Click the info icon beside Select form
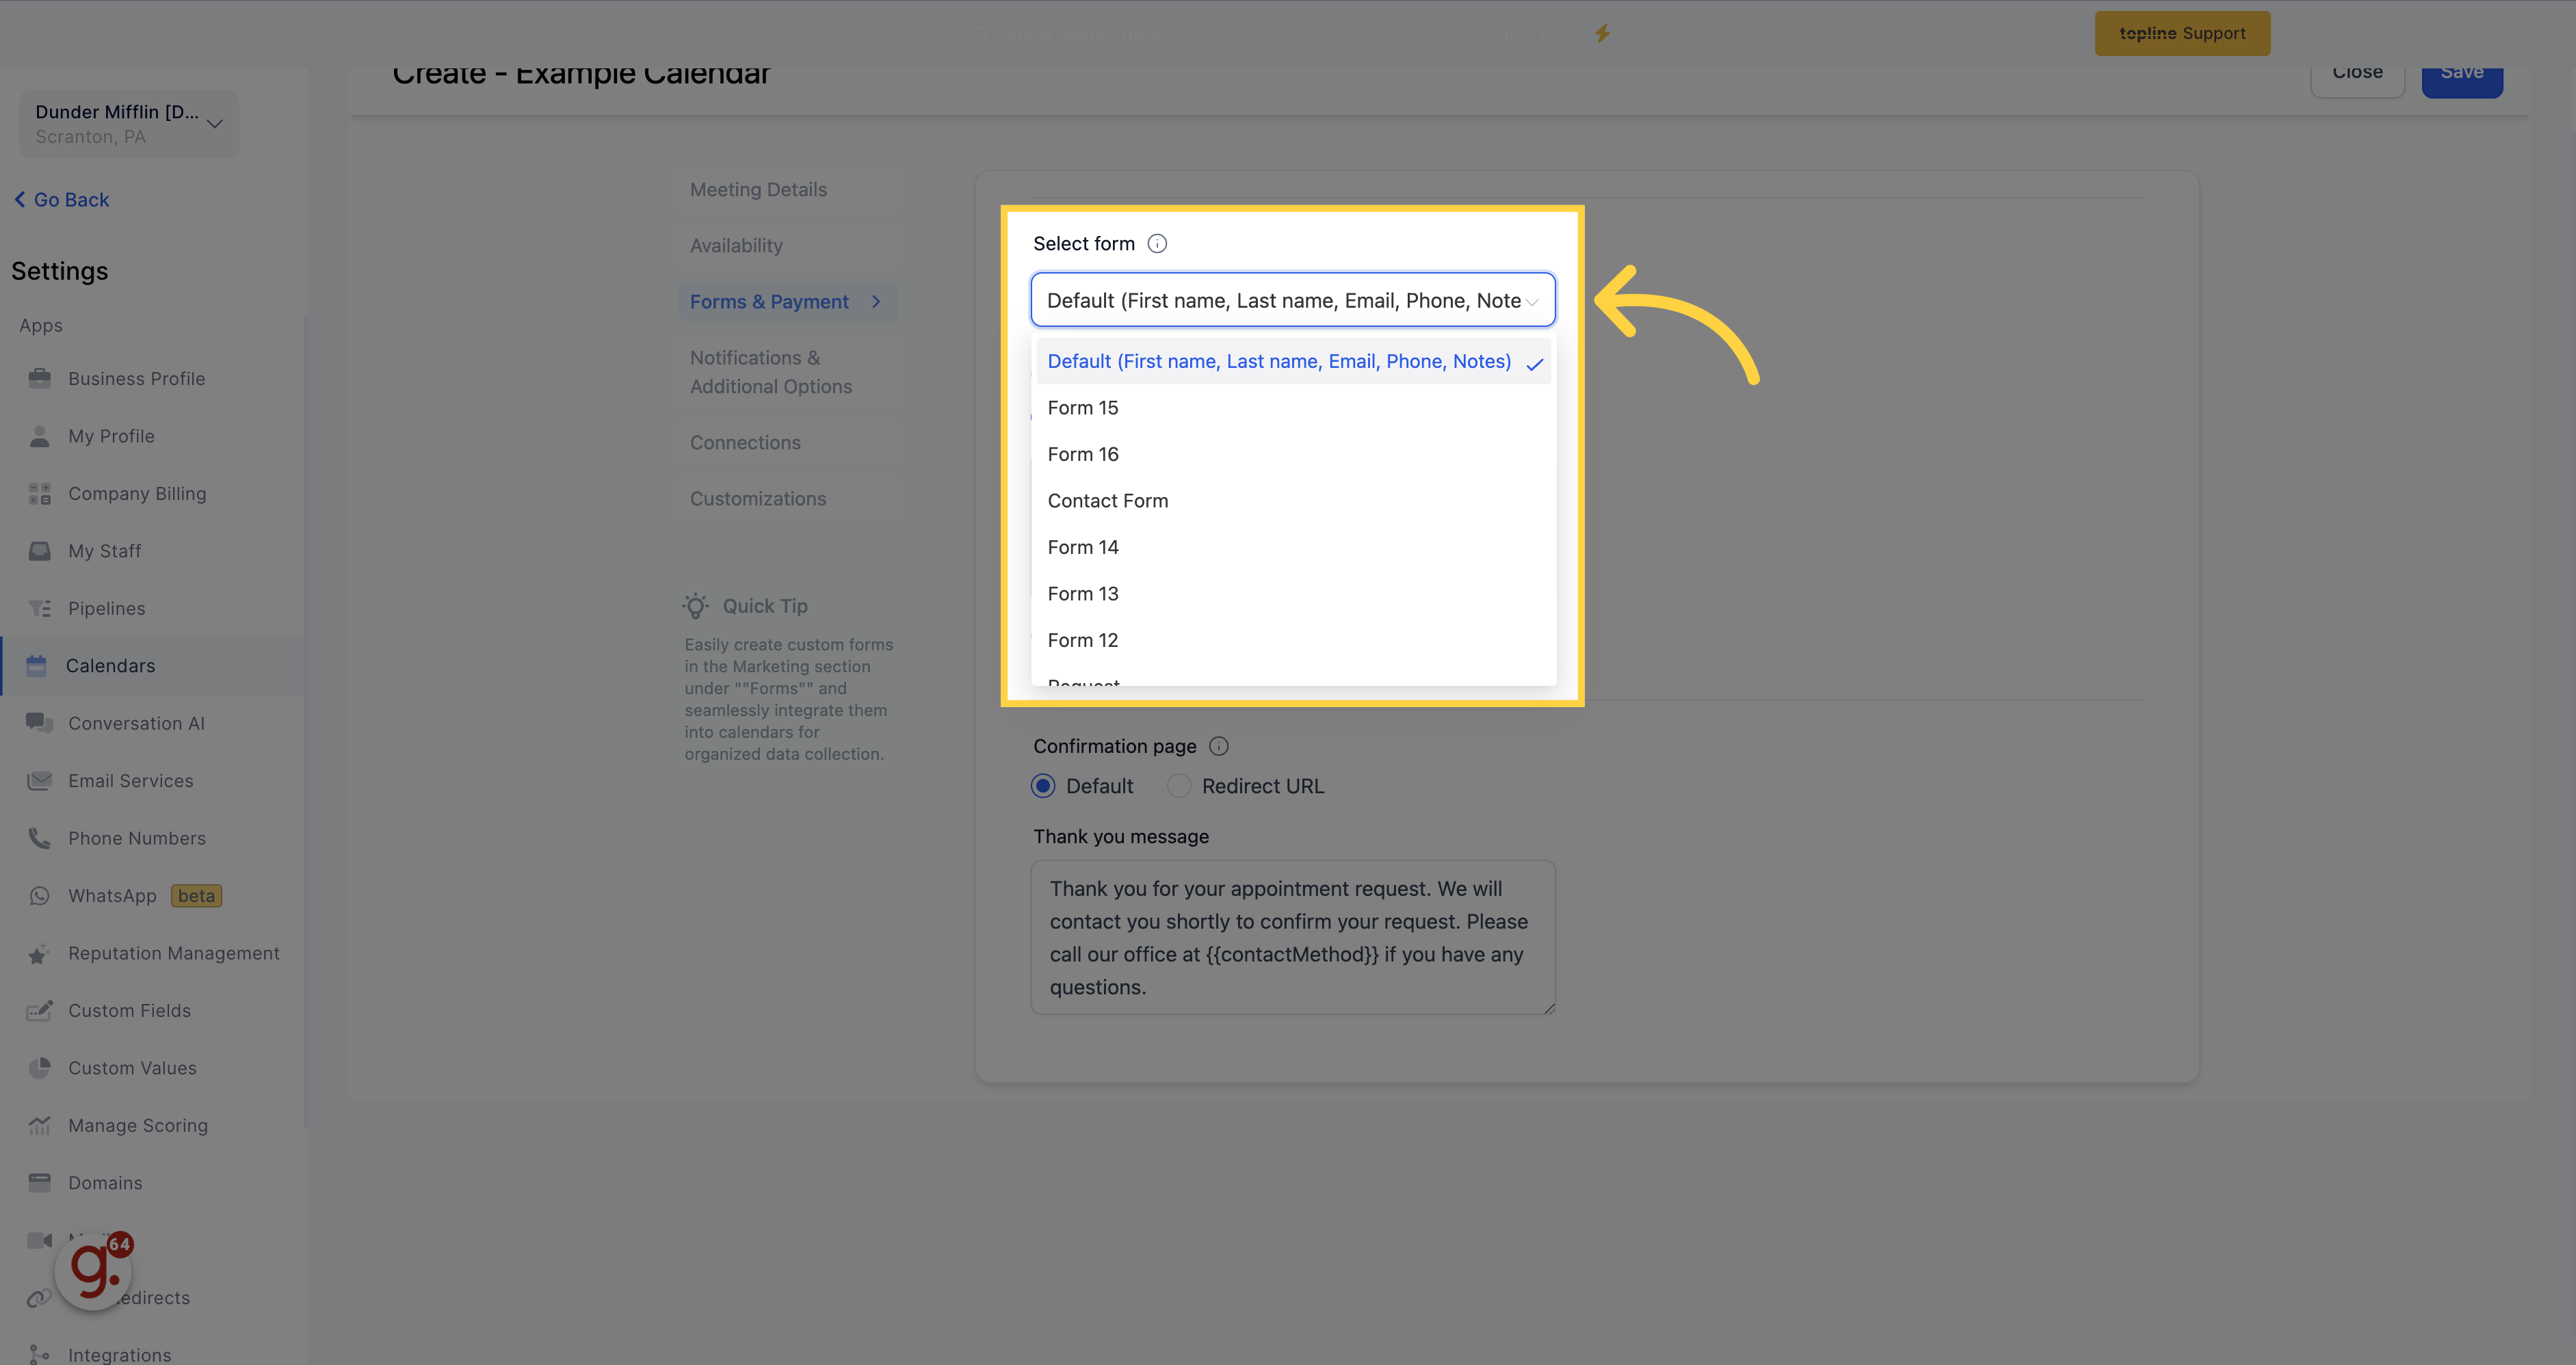The height and width of the screenshot is (1365, 2576). [x=1157, y=244]
